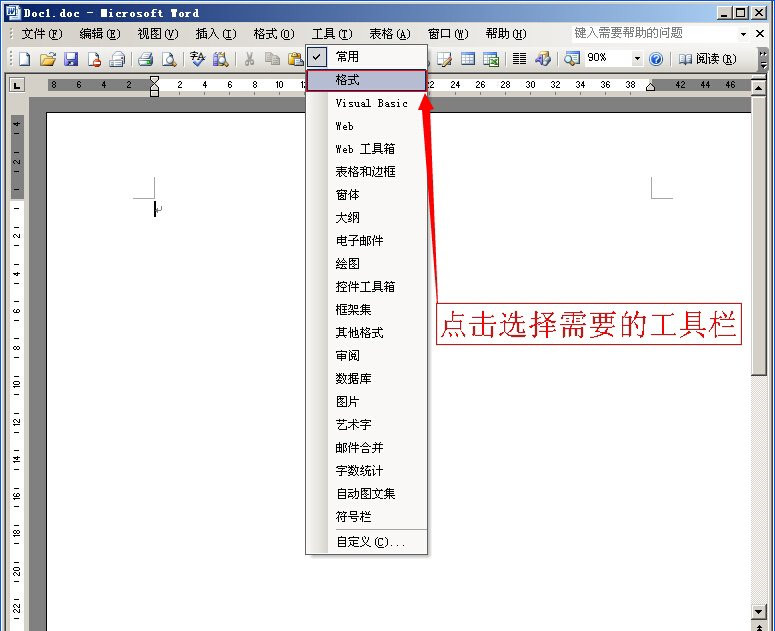Image resolution: width=775 pixels, height=631 pixels.
Task: Choose 自定义 at the menu bottom
Action: (x=370, y=542)
